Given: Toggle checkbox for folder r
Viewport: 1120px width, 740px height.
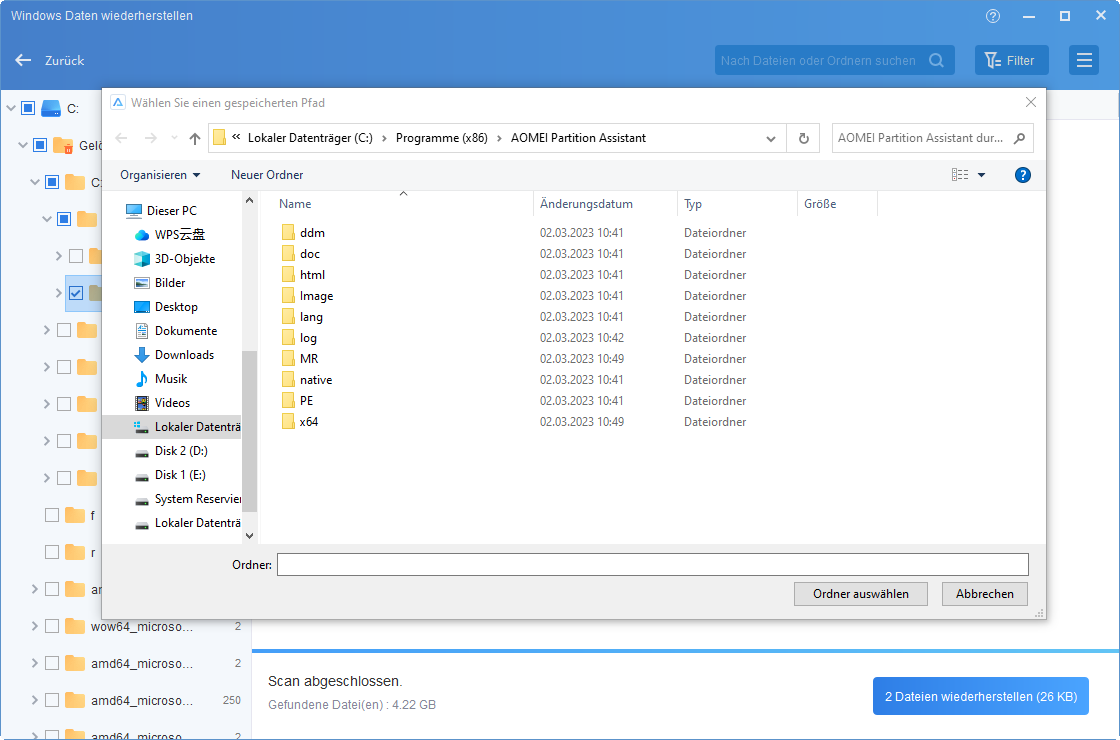Looking at the screenshot, I should [x=51, y=553].
